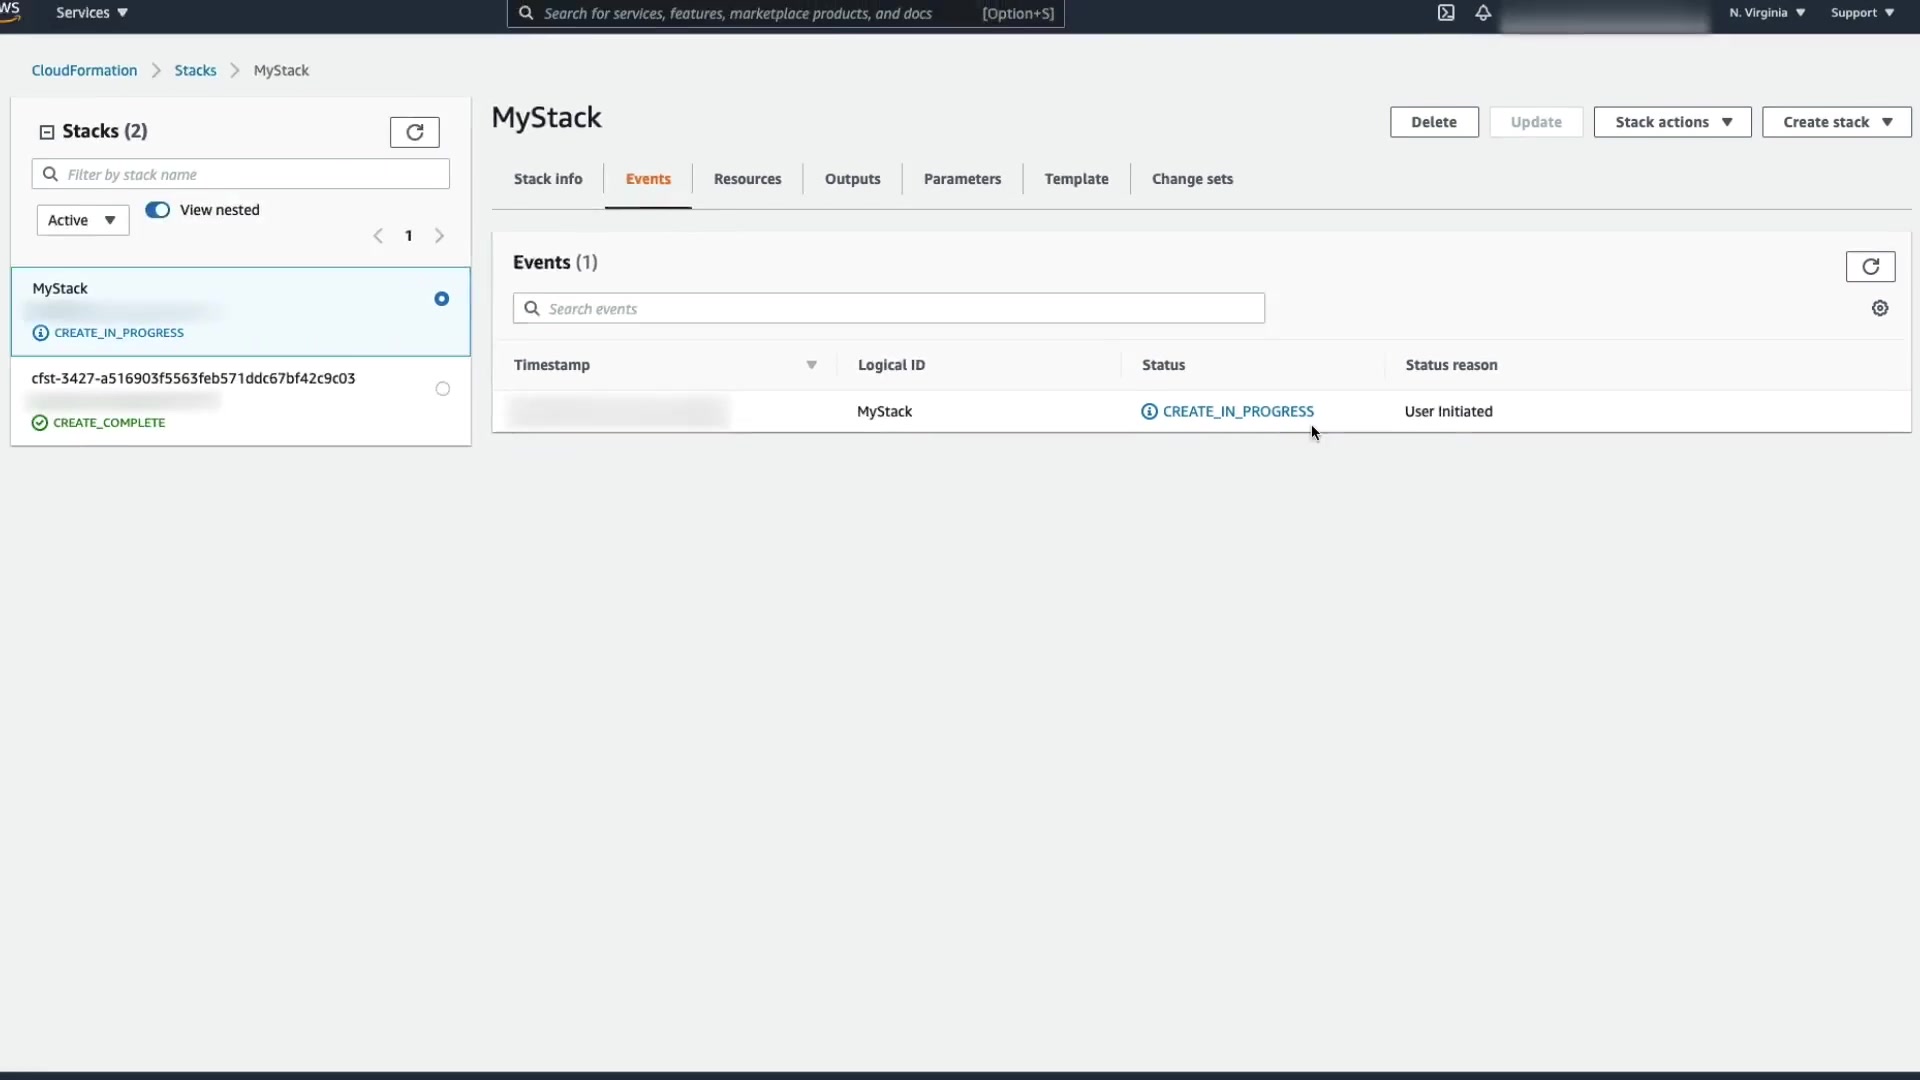Viewport: 1920px width, 1080px height.
Task: Switch to the Resources tab
Action: (x=747, y=179)
